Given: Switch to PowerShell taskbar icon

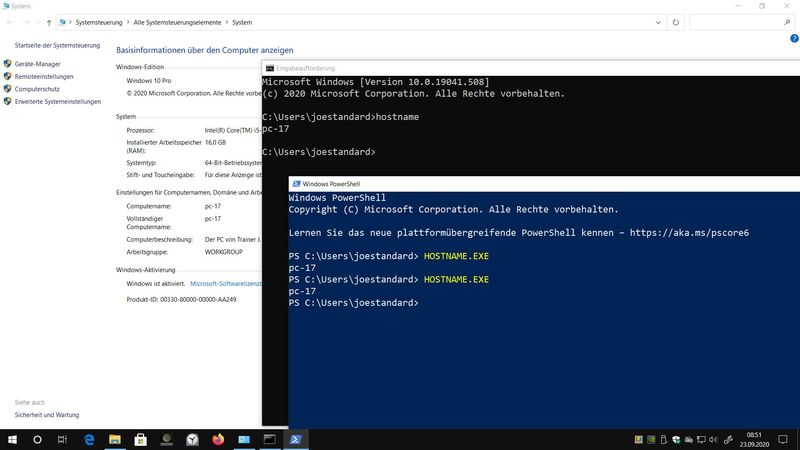Looking at the screenshot, I should tap(295, 439).
